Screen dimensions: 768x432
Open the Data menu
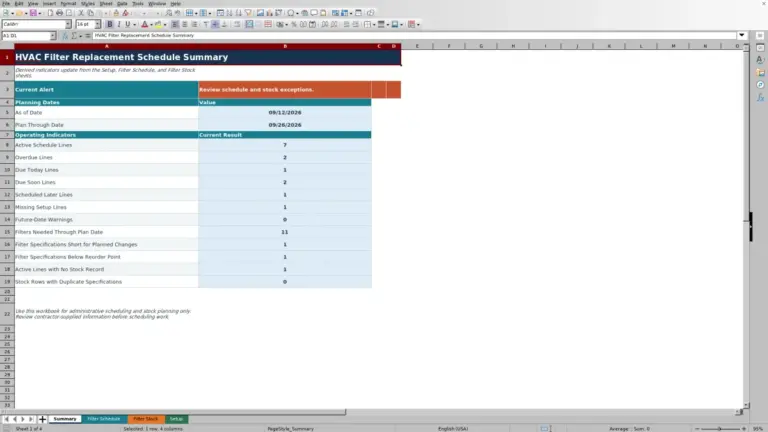tap(122, 3)
